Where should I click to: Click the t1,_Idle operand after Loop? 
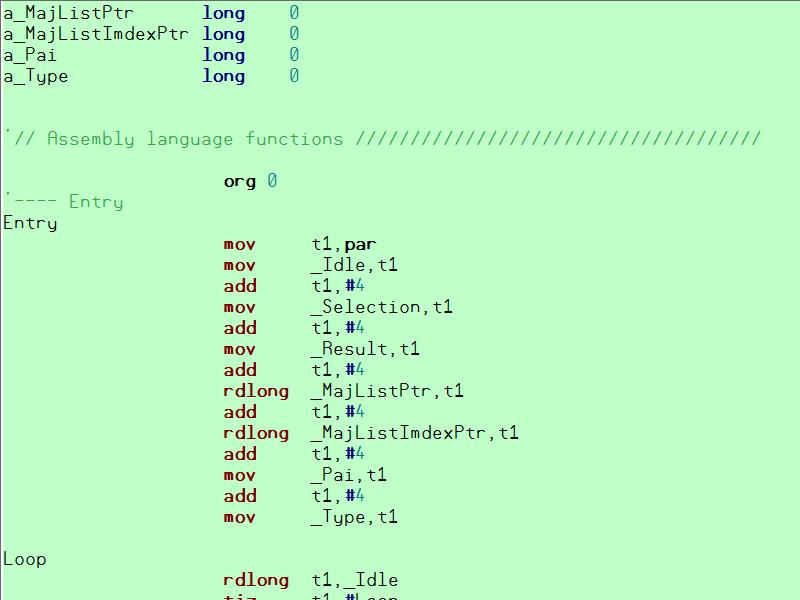pos(355,580)
